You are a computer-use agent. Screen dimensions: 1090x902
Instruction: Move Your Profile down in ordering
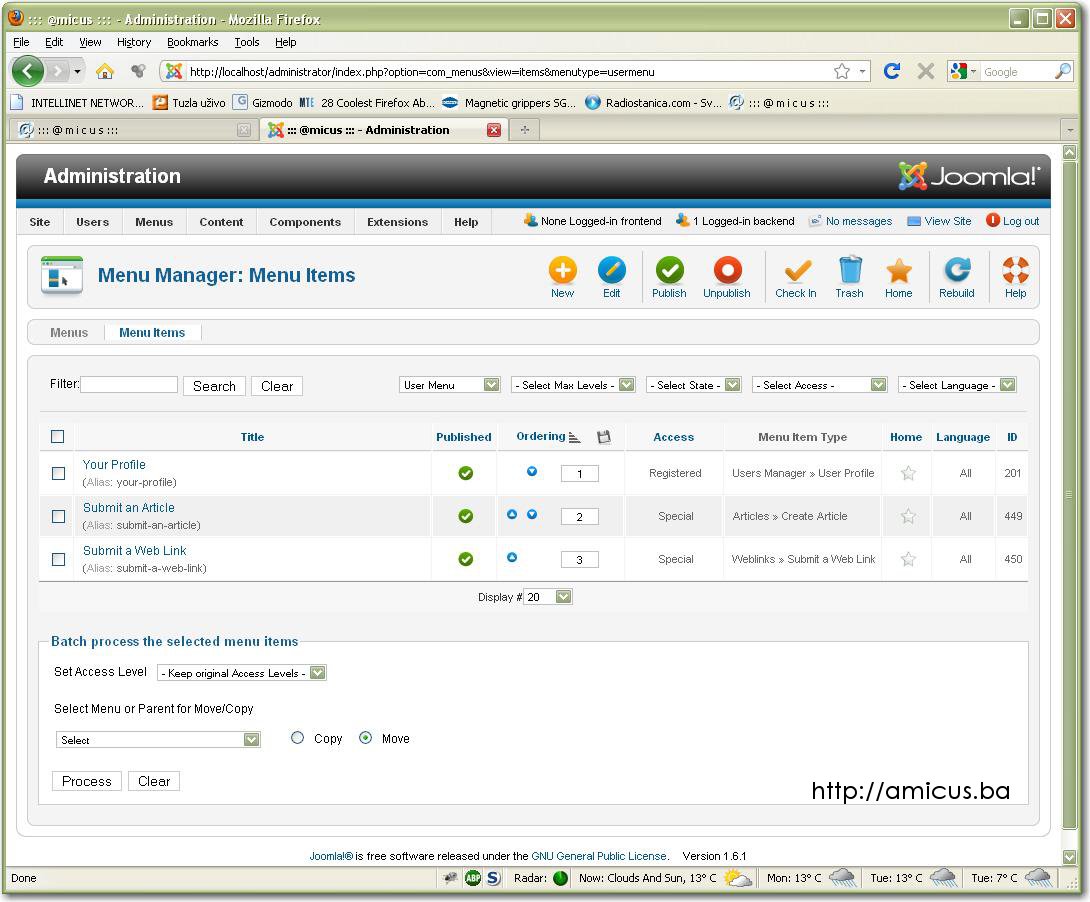pyautogui.click(x=532, y=471)
